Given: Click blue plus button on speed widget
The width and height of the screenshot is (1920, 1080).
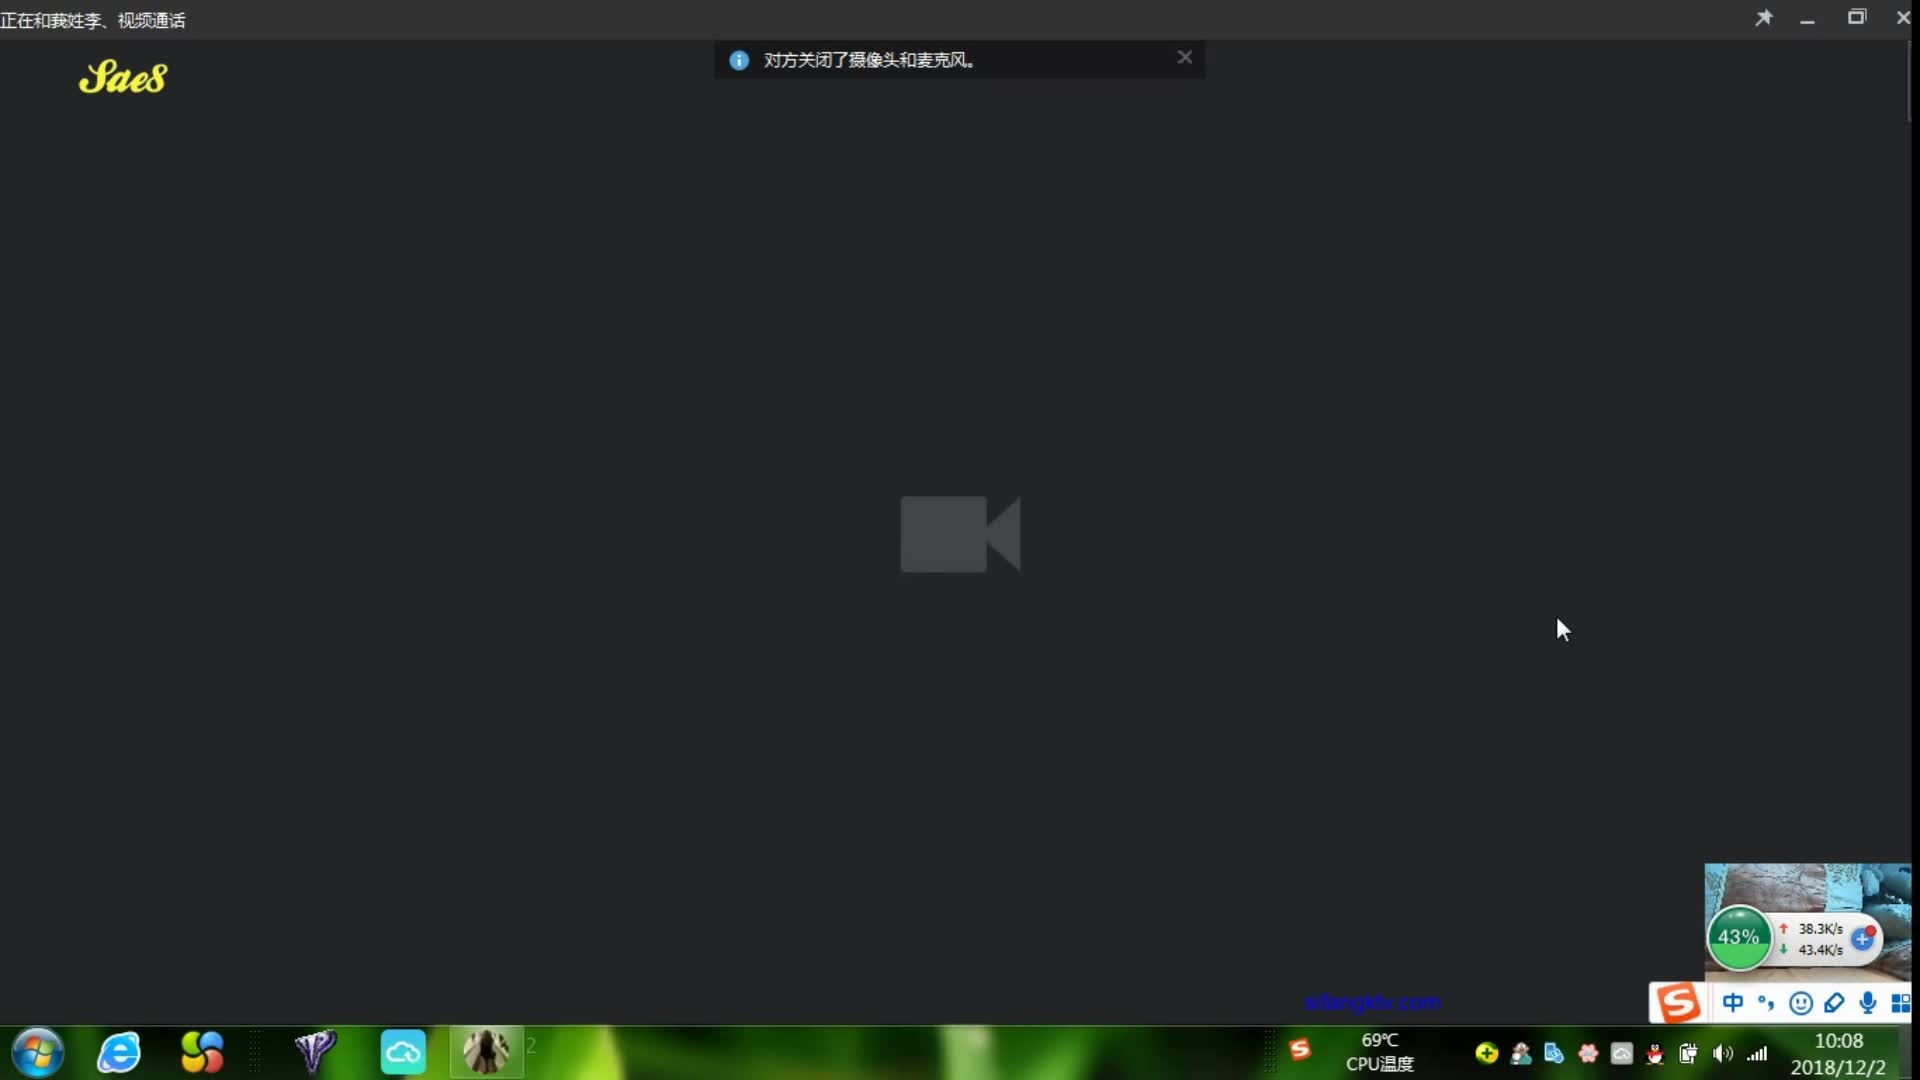Looking at the screenshot, I should click(1862, 939).
